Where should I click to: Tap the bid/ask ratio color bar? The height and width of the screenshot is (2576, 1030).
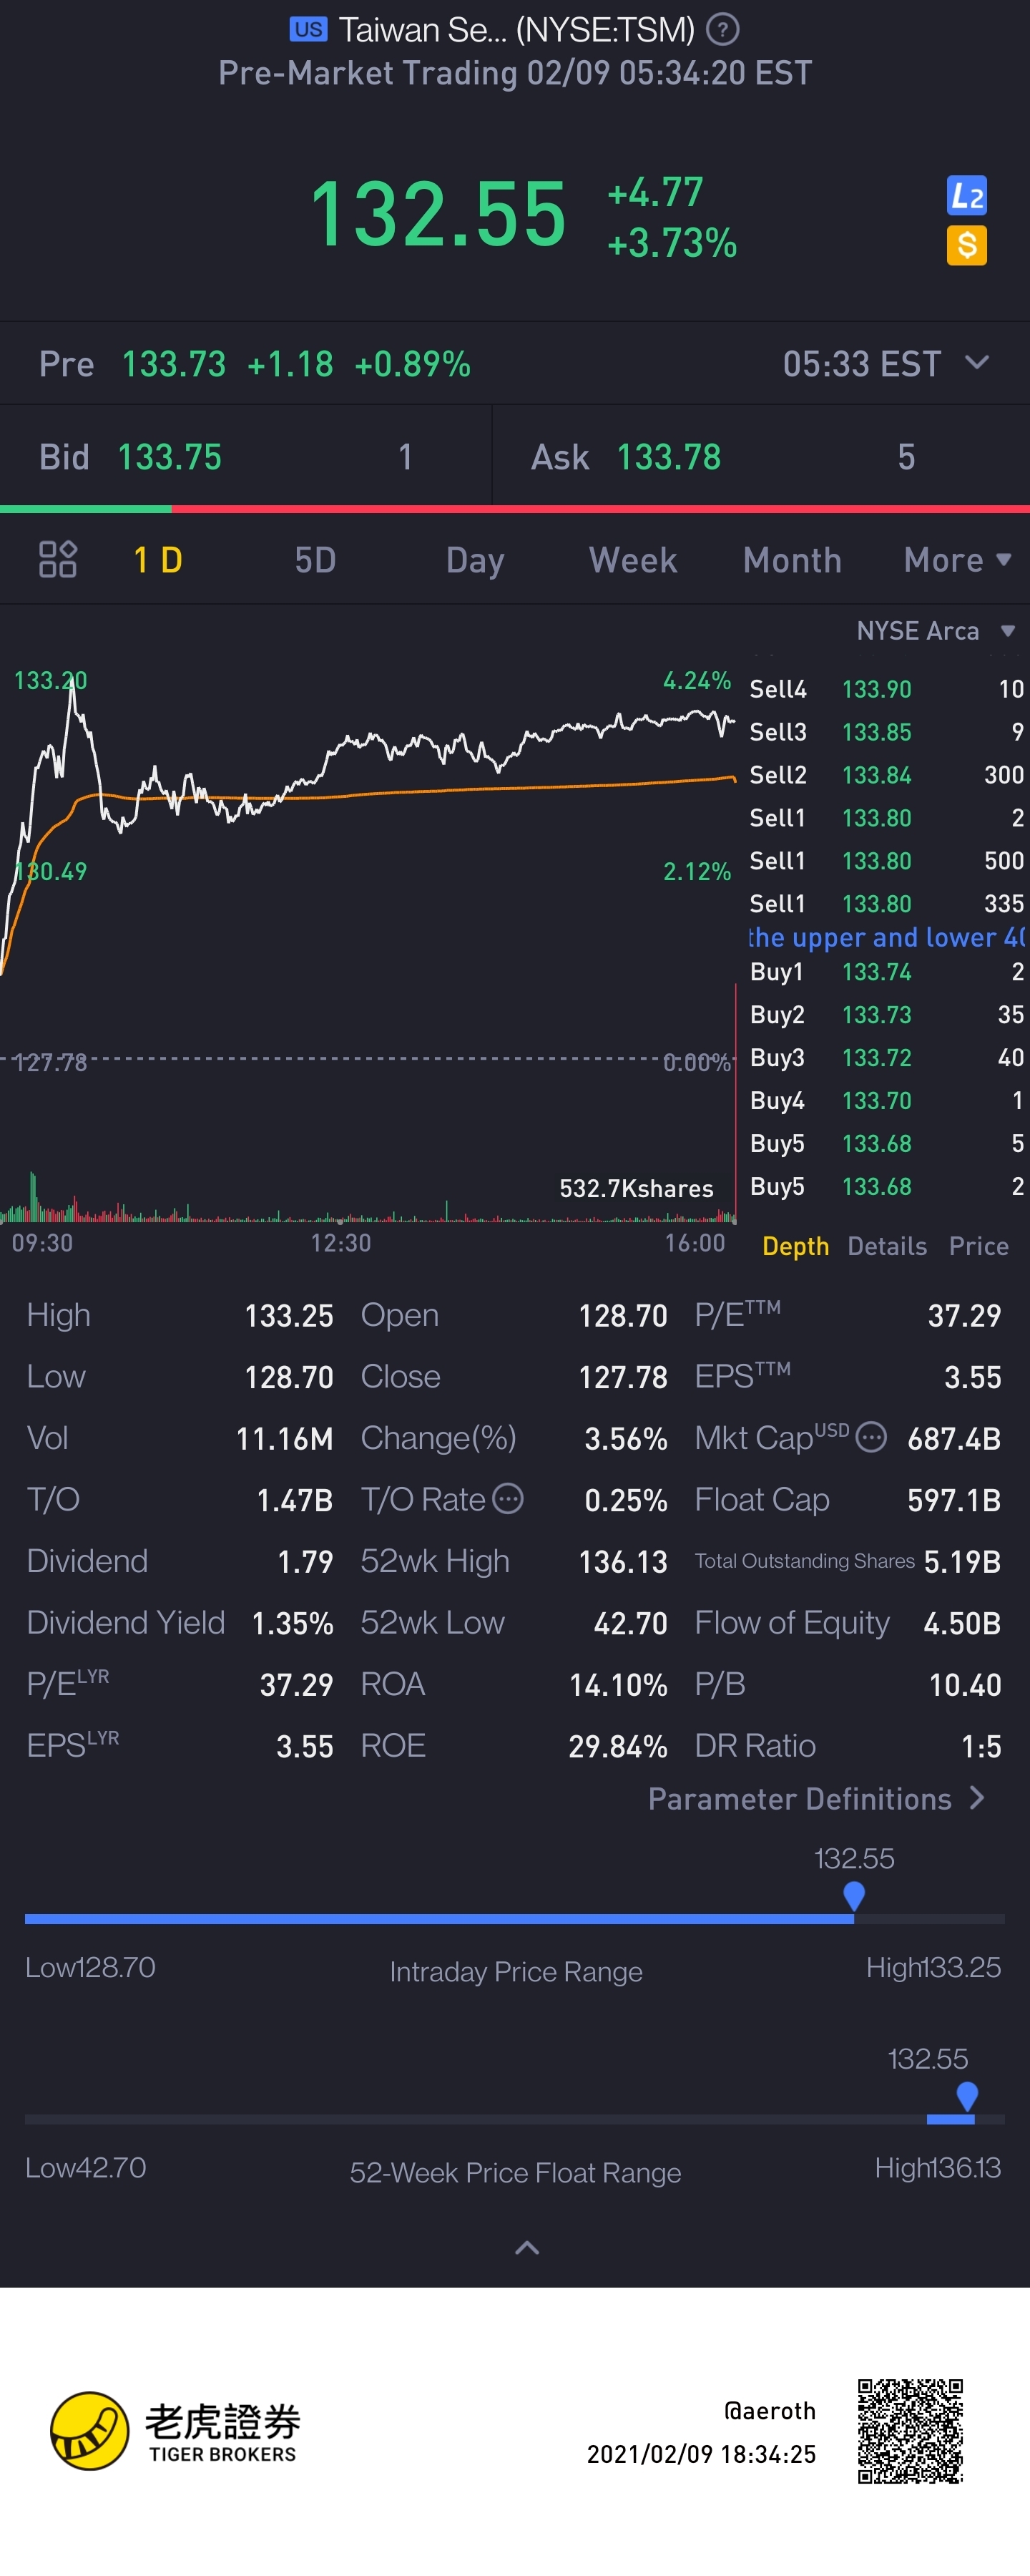point(515,509)
